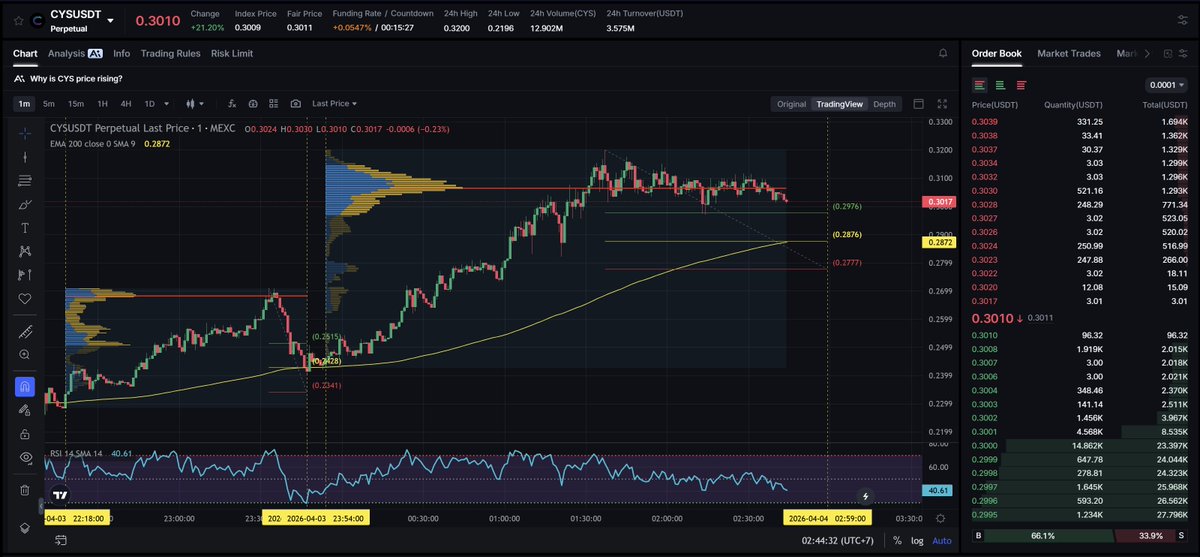Open the heart favorites icon in toolbar
1200x557 pixels.
[25, 299]
